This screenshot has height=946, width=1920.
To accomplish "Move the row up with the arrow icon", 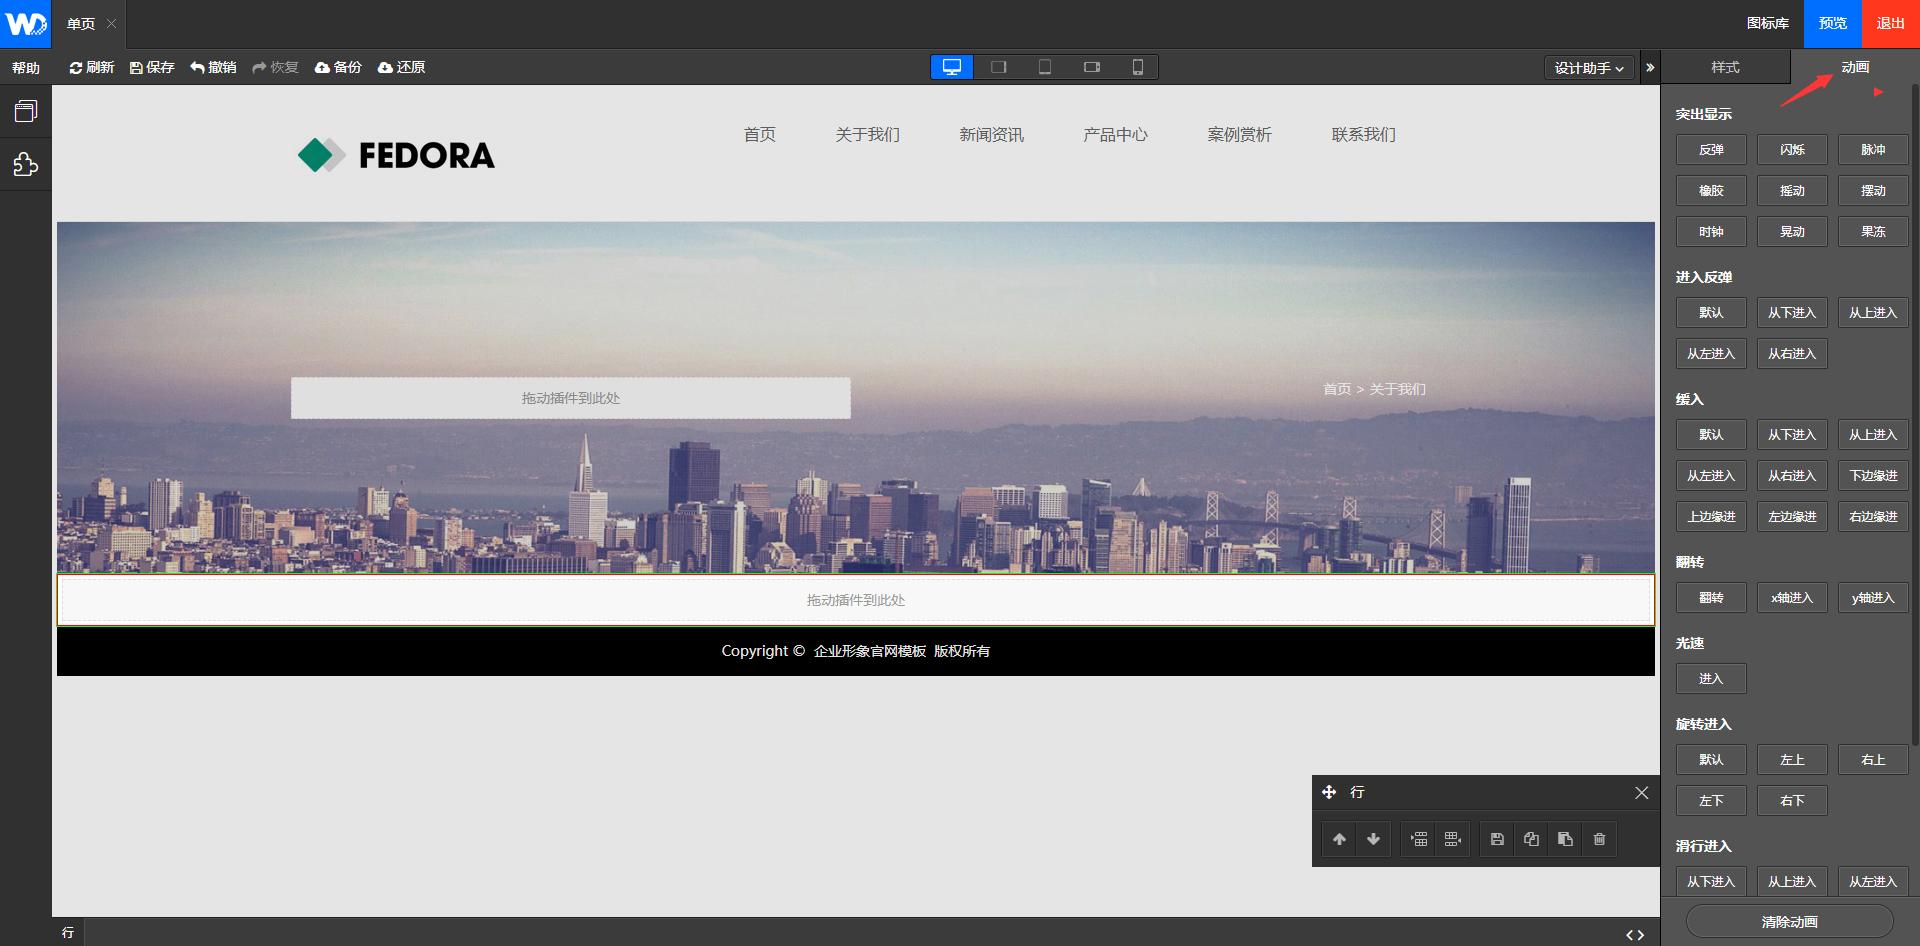I will (x=1339, y=839).
